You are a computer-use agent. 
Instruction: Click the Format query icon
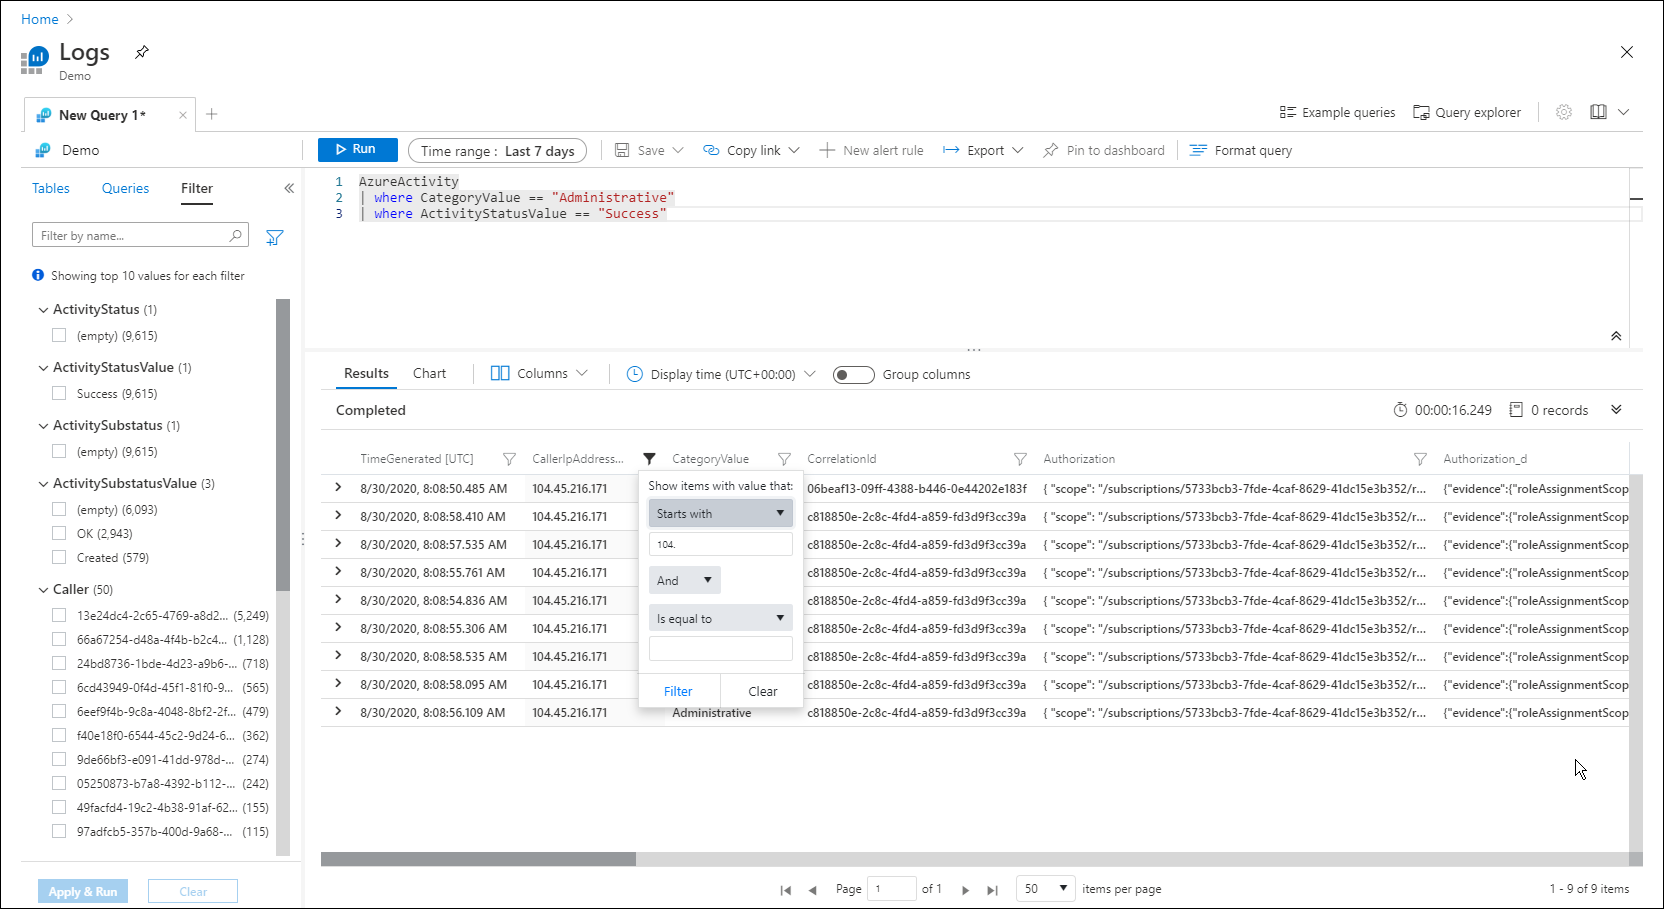(1198, 150)
